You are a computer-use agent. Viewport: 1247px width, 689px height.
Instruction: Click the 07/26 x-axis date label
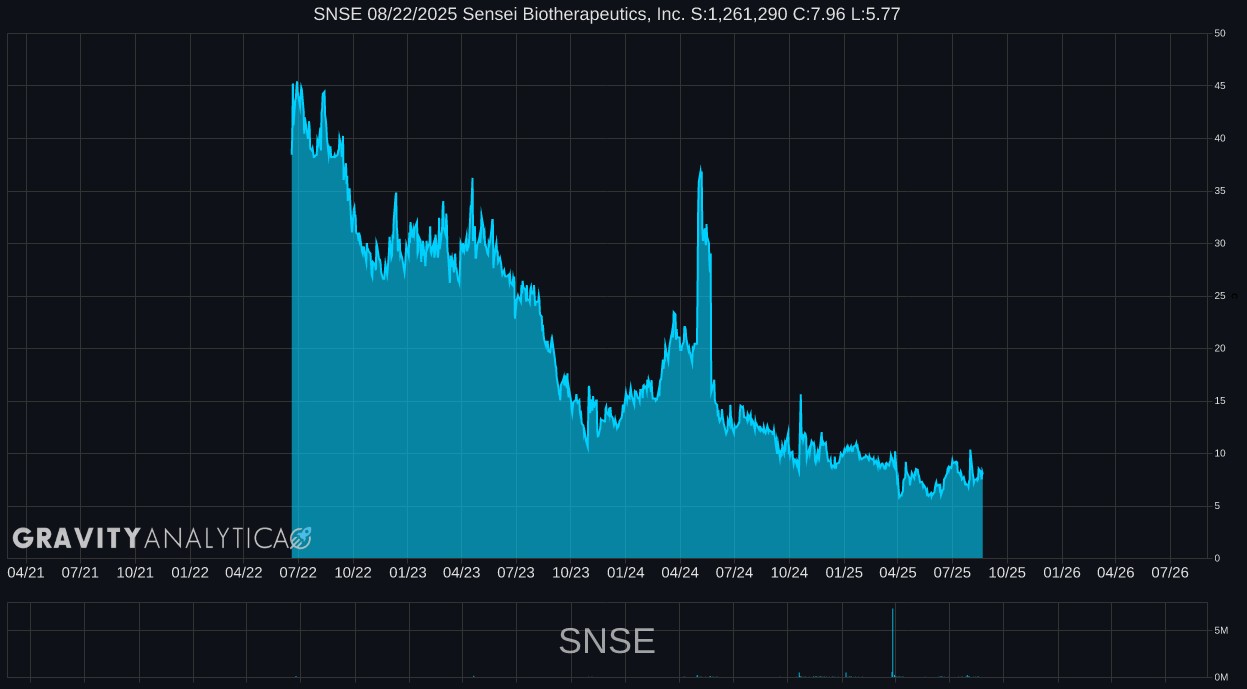[1170, 573]
